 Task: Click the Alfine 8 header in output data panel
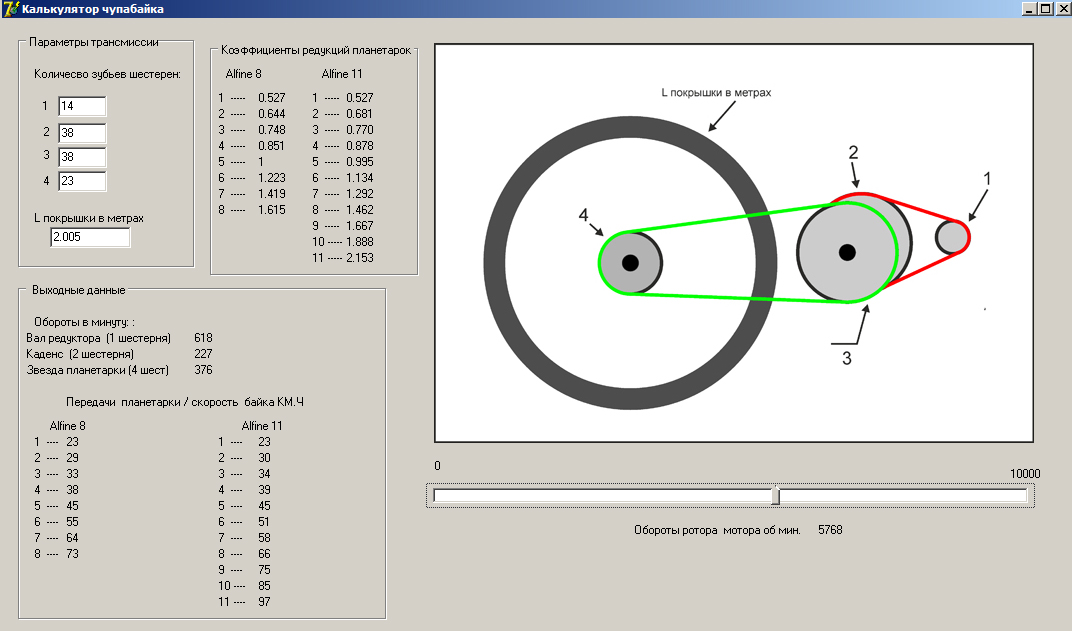tap(67, 426)
